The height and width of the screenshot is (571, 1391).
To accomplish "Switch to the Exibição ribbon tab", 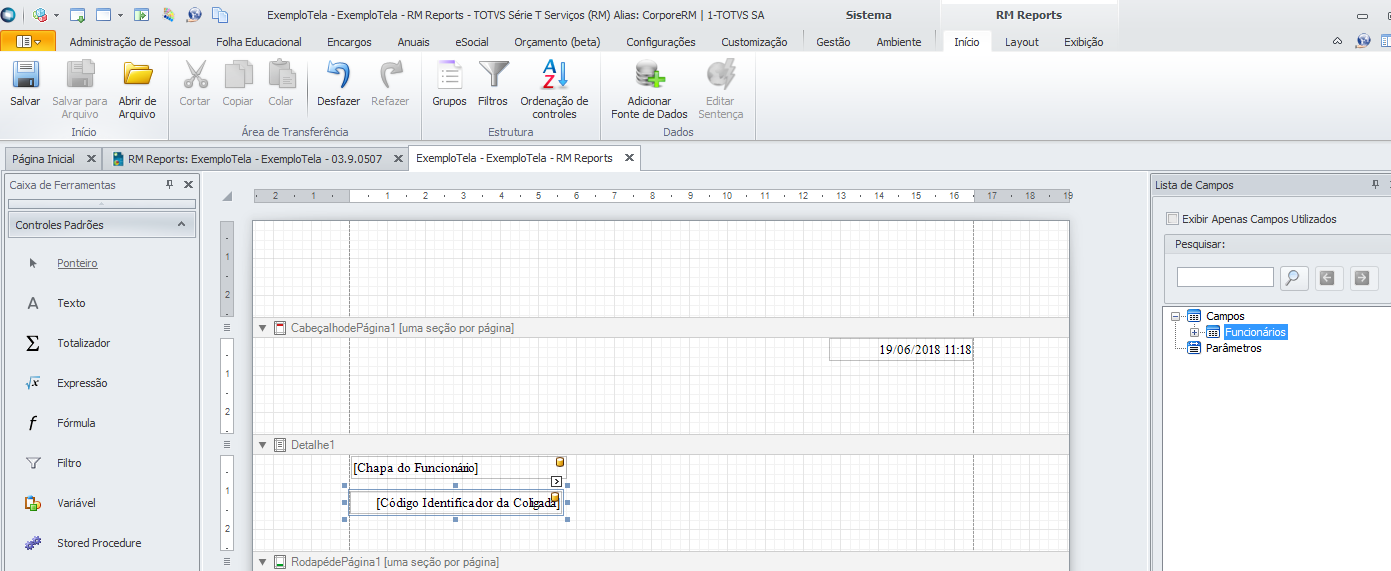I will [1084, 42].
